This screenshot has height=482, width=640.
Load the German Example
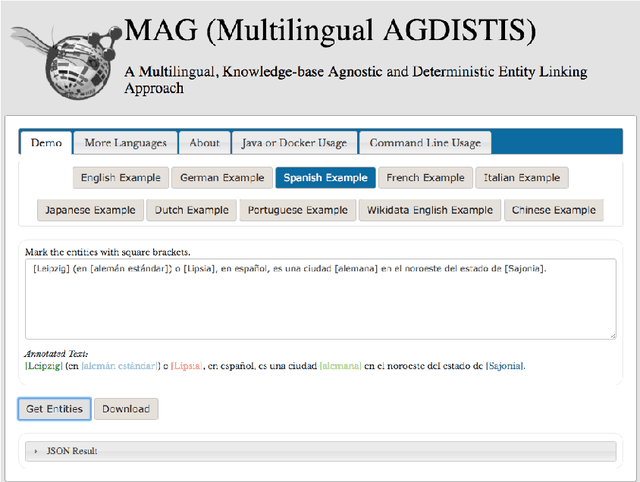coord(221,178)
